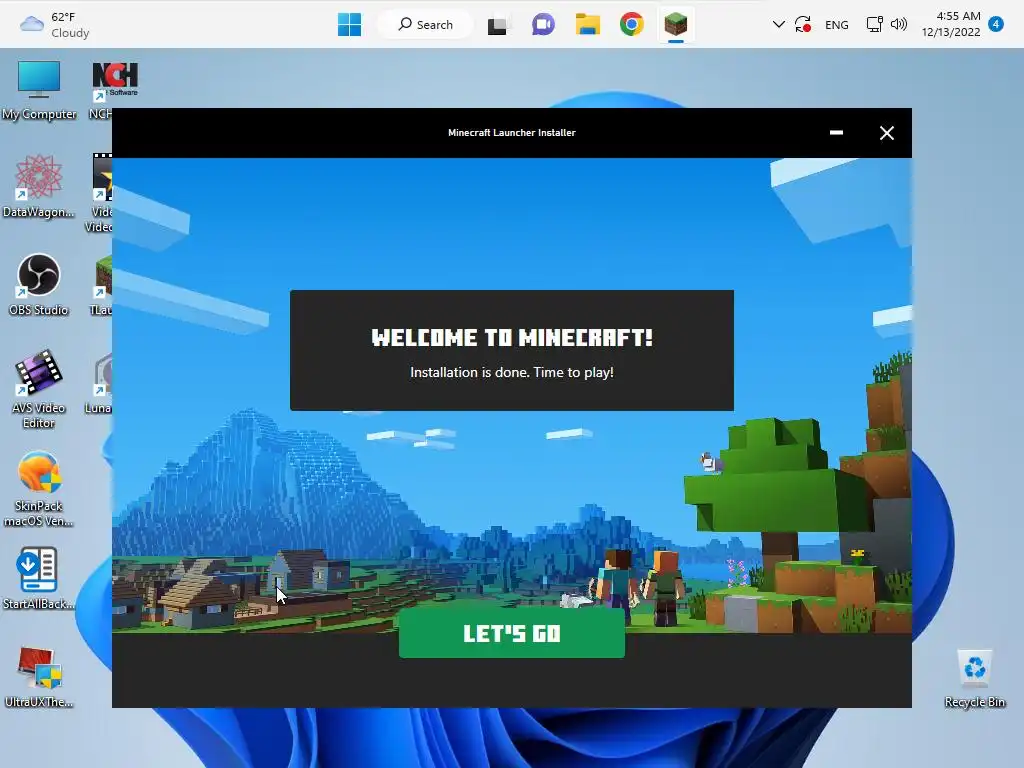Screen dimensions: 1024x768
Task: Open the weather widget showing 62°F
Action: point(55,25)
